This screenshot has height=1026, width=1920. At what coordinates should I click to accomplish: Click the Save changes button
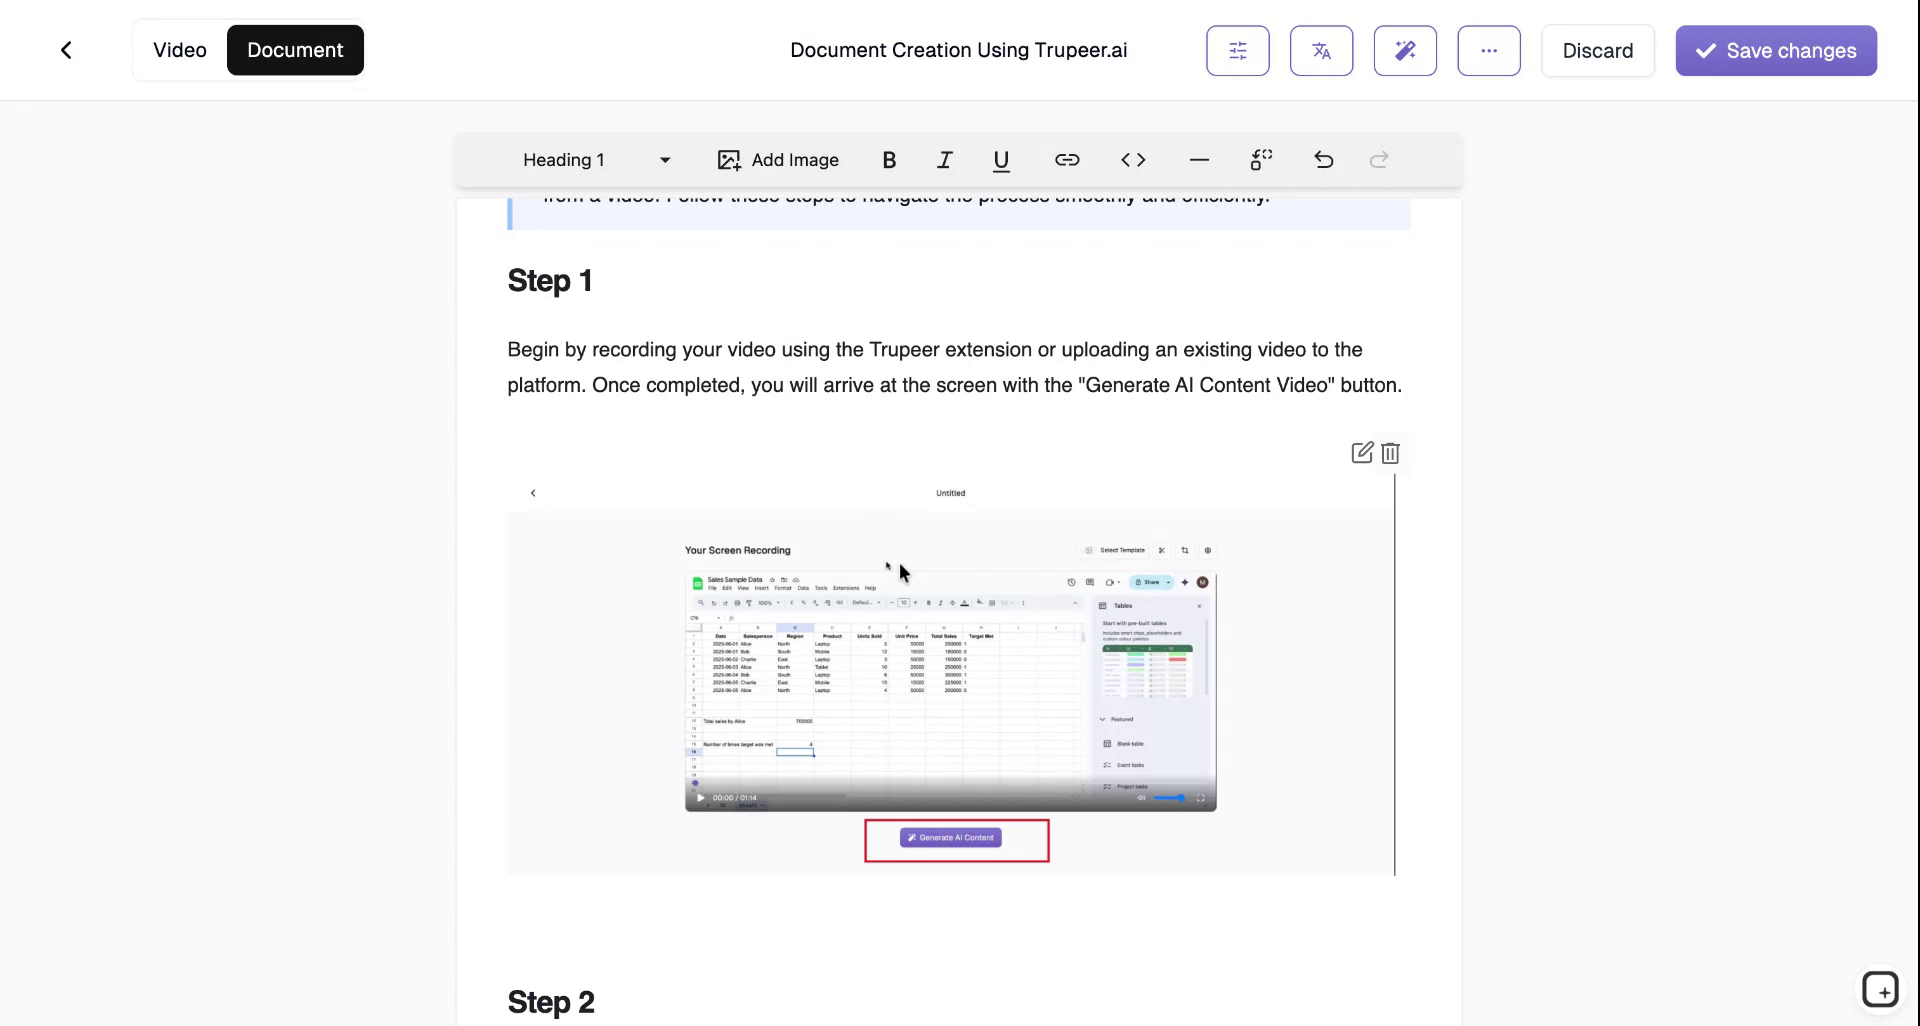(x=1775, y=50)
